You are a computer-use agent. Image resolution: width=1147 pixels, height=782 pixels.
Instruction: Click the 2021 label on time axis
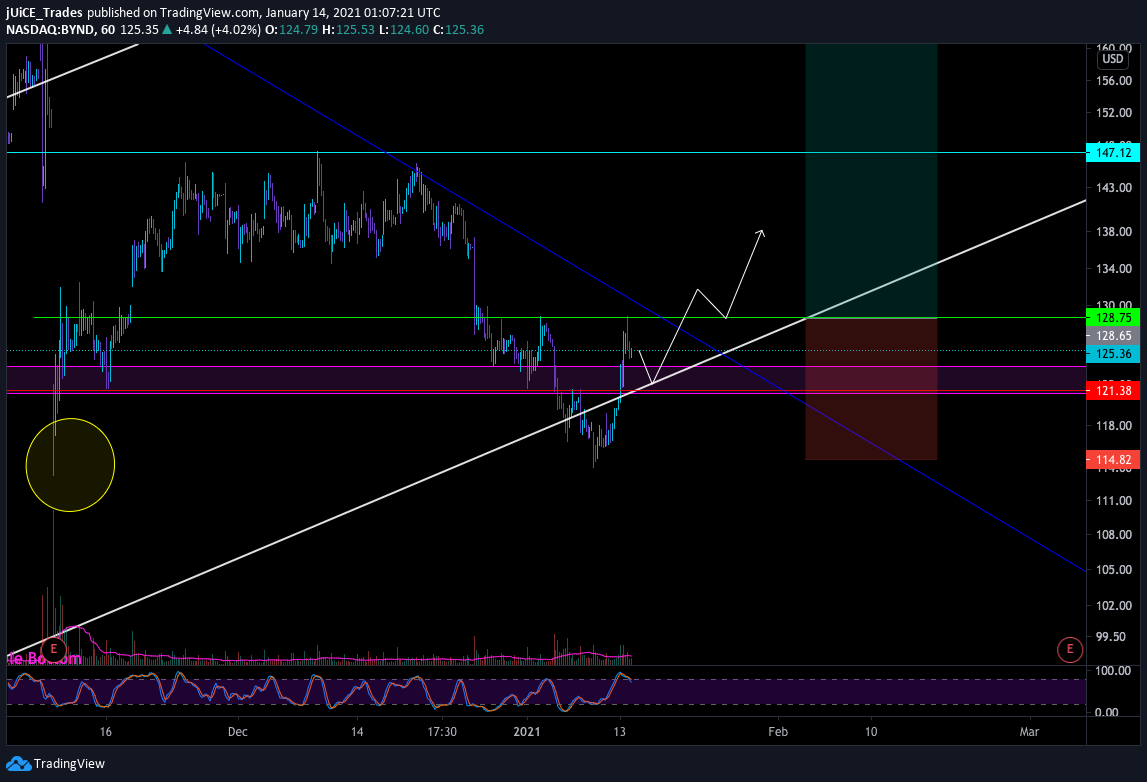(x=527, y=732)
